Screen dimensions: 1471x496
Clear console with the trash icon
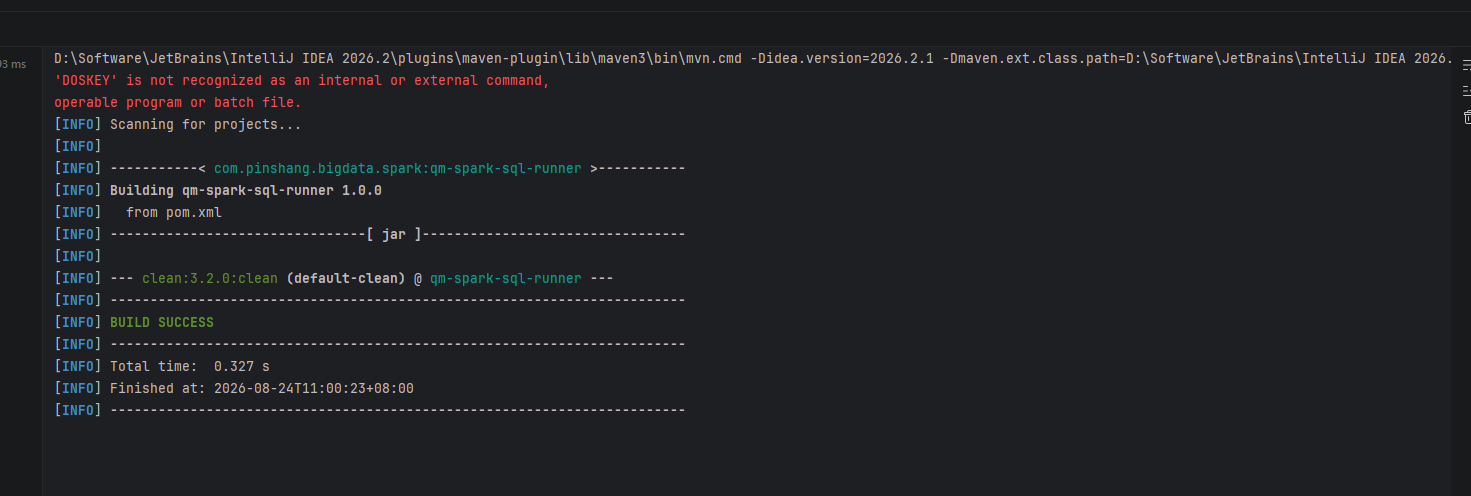(1466, 117)
